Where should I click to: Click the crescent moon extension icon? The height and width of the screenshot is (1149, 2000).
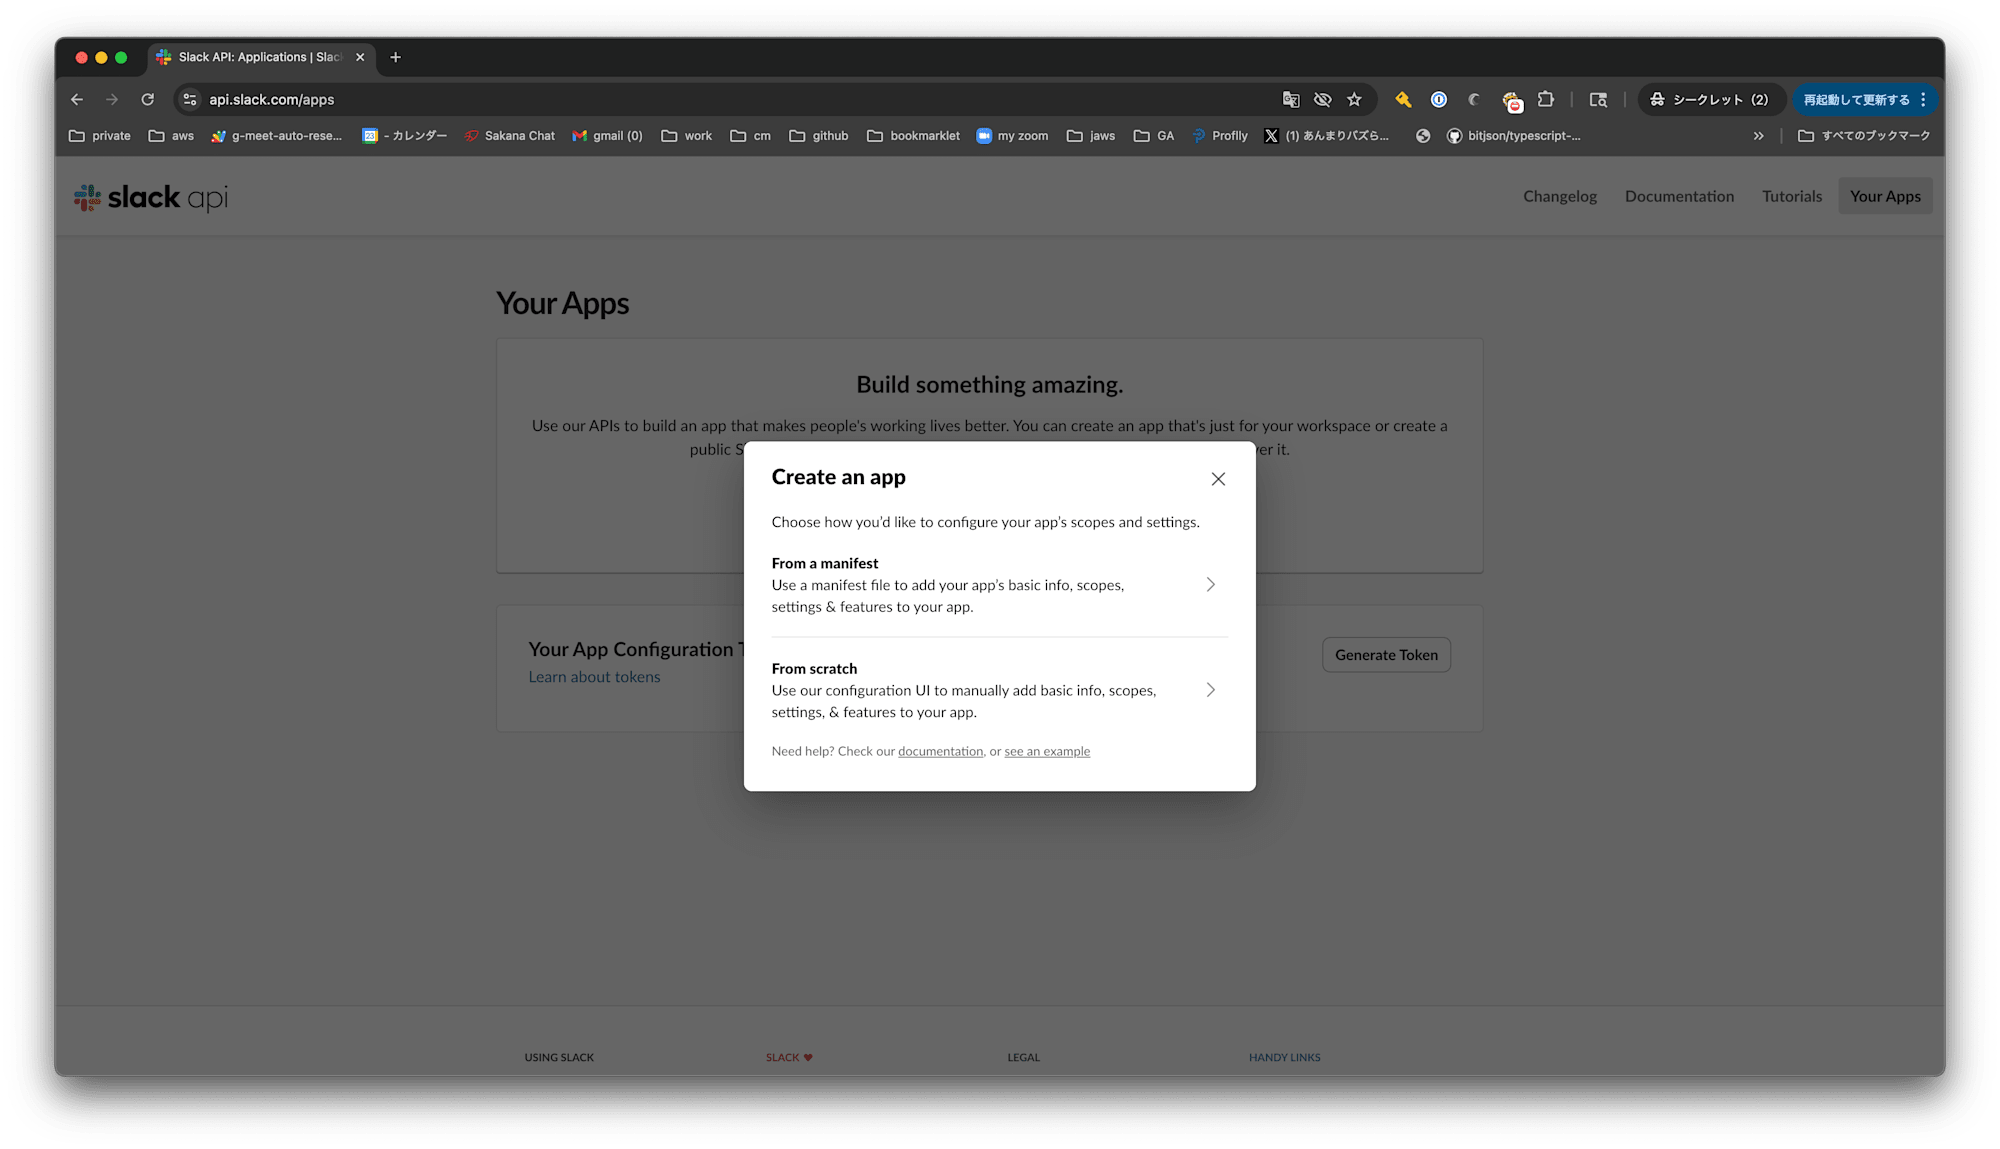pos(1474,99)
